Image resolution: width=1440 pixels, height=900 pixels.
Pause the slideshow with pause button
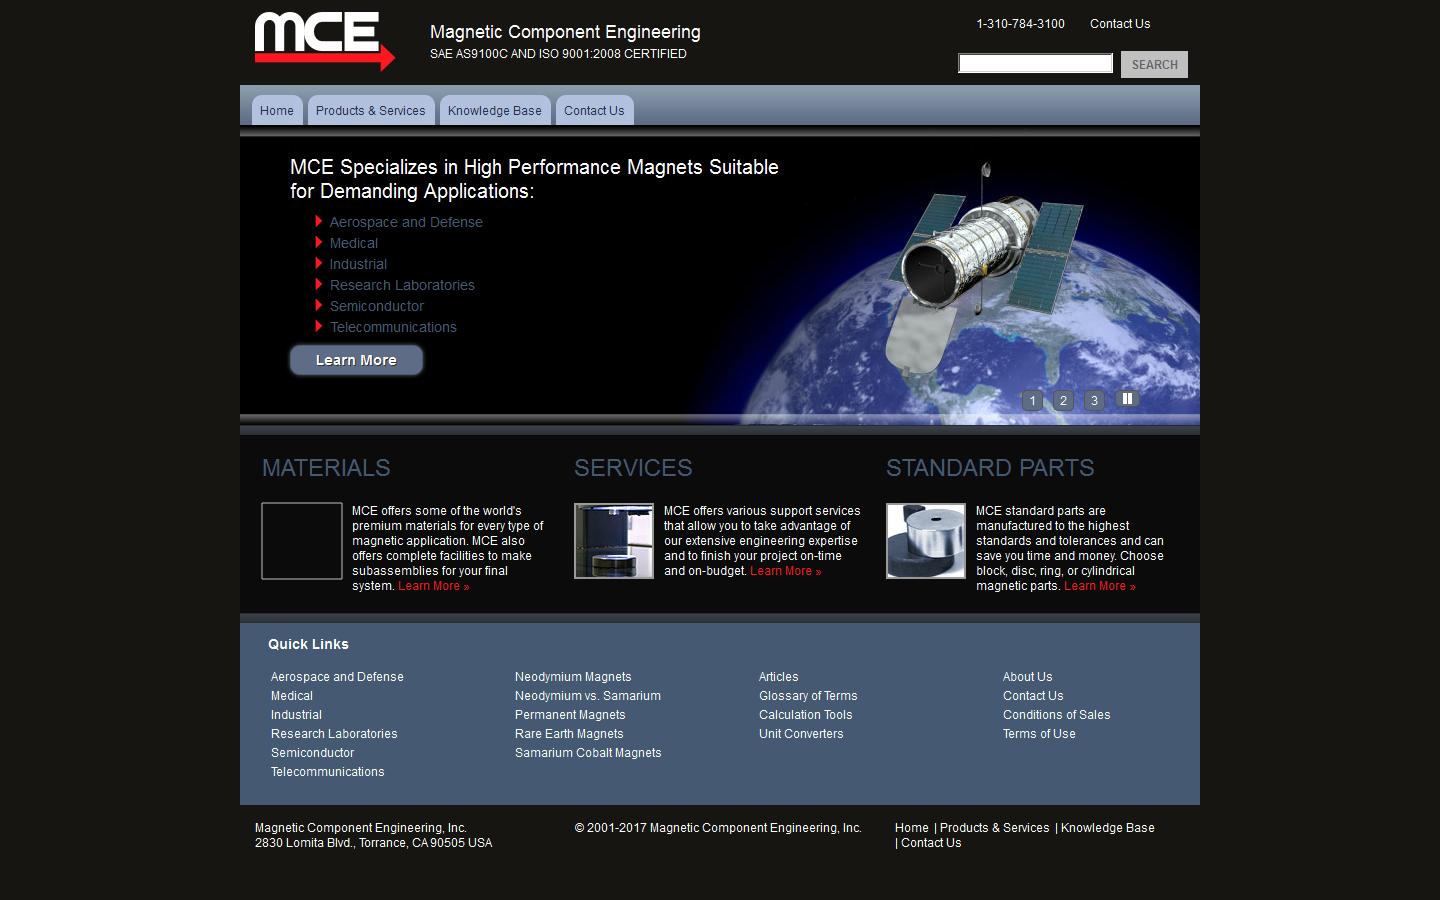1127,399
